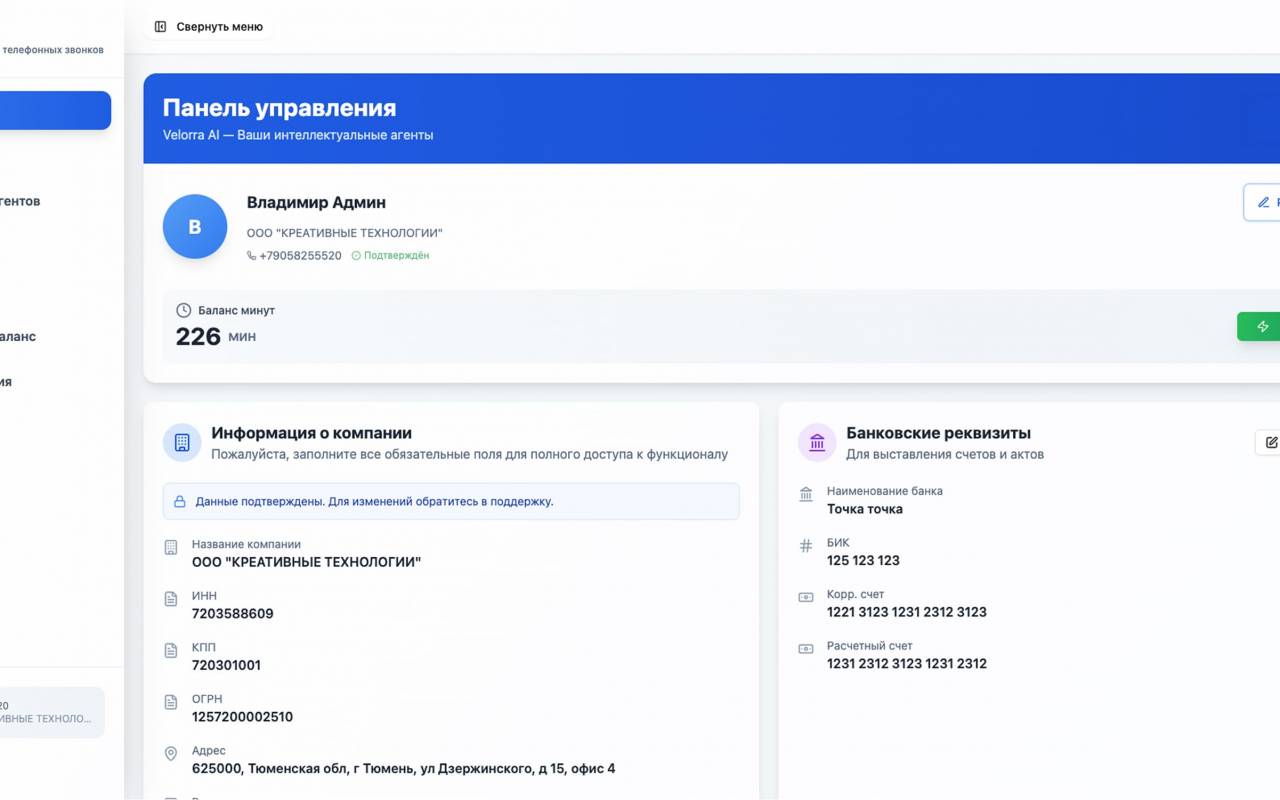
Task: Click the hash icon beside БИК
Action: click(x=806, y=546)
